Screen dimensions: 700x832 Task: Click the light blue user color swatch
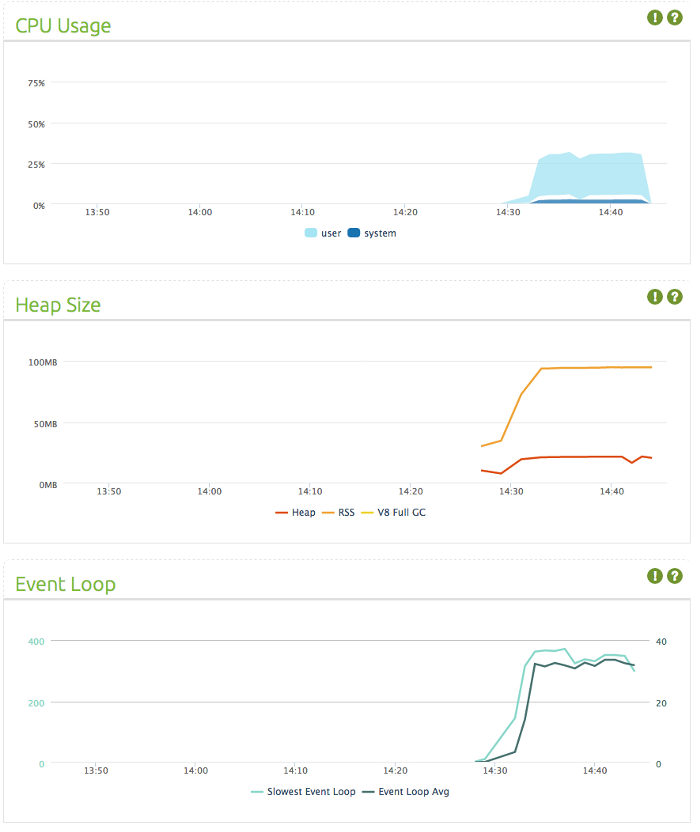[311, 233]
